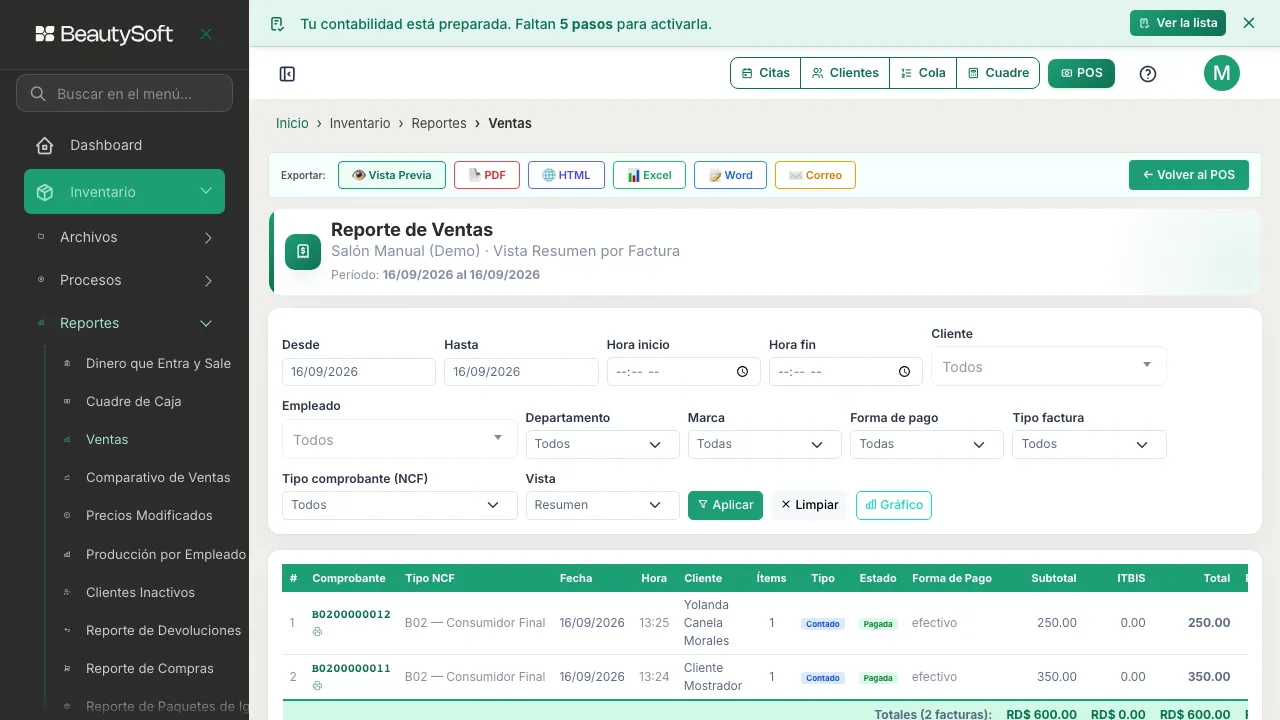
Task: Open Comparativo de Ventas report
Action: click(158, 477)
